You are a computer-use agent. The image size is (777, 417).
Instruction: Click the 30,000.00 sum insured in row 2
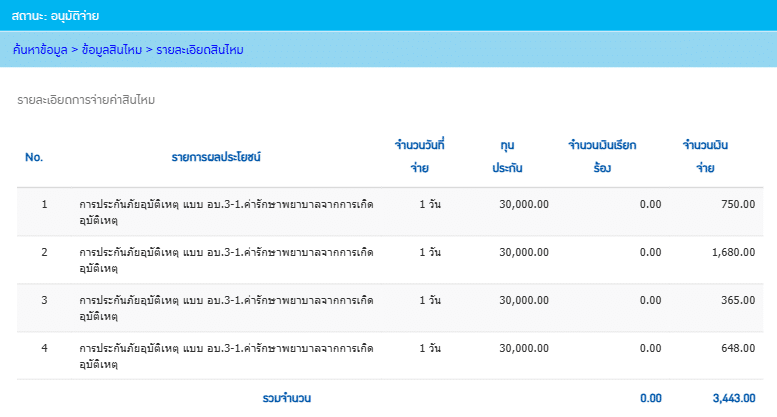524,252
